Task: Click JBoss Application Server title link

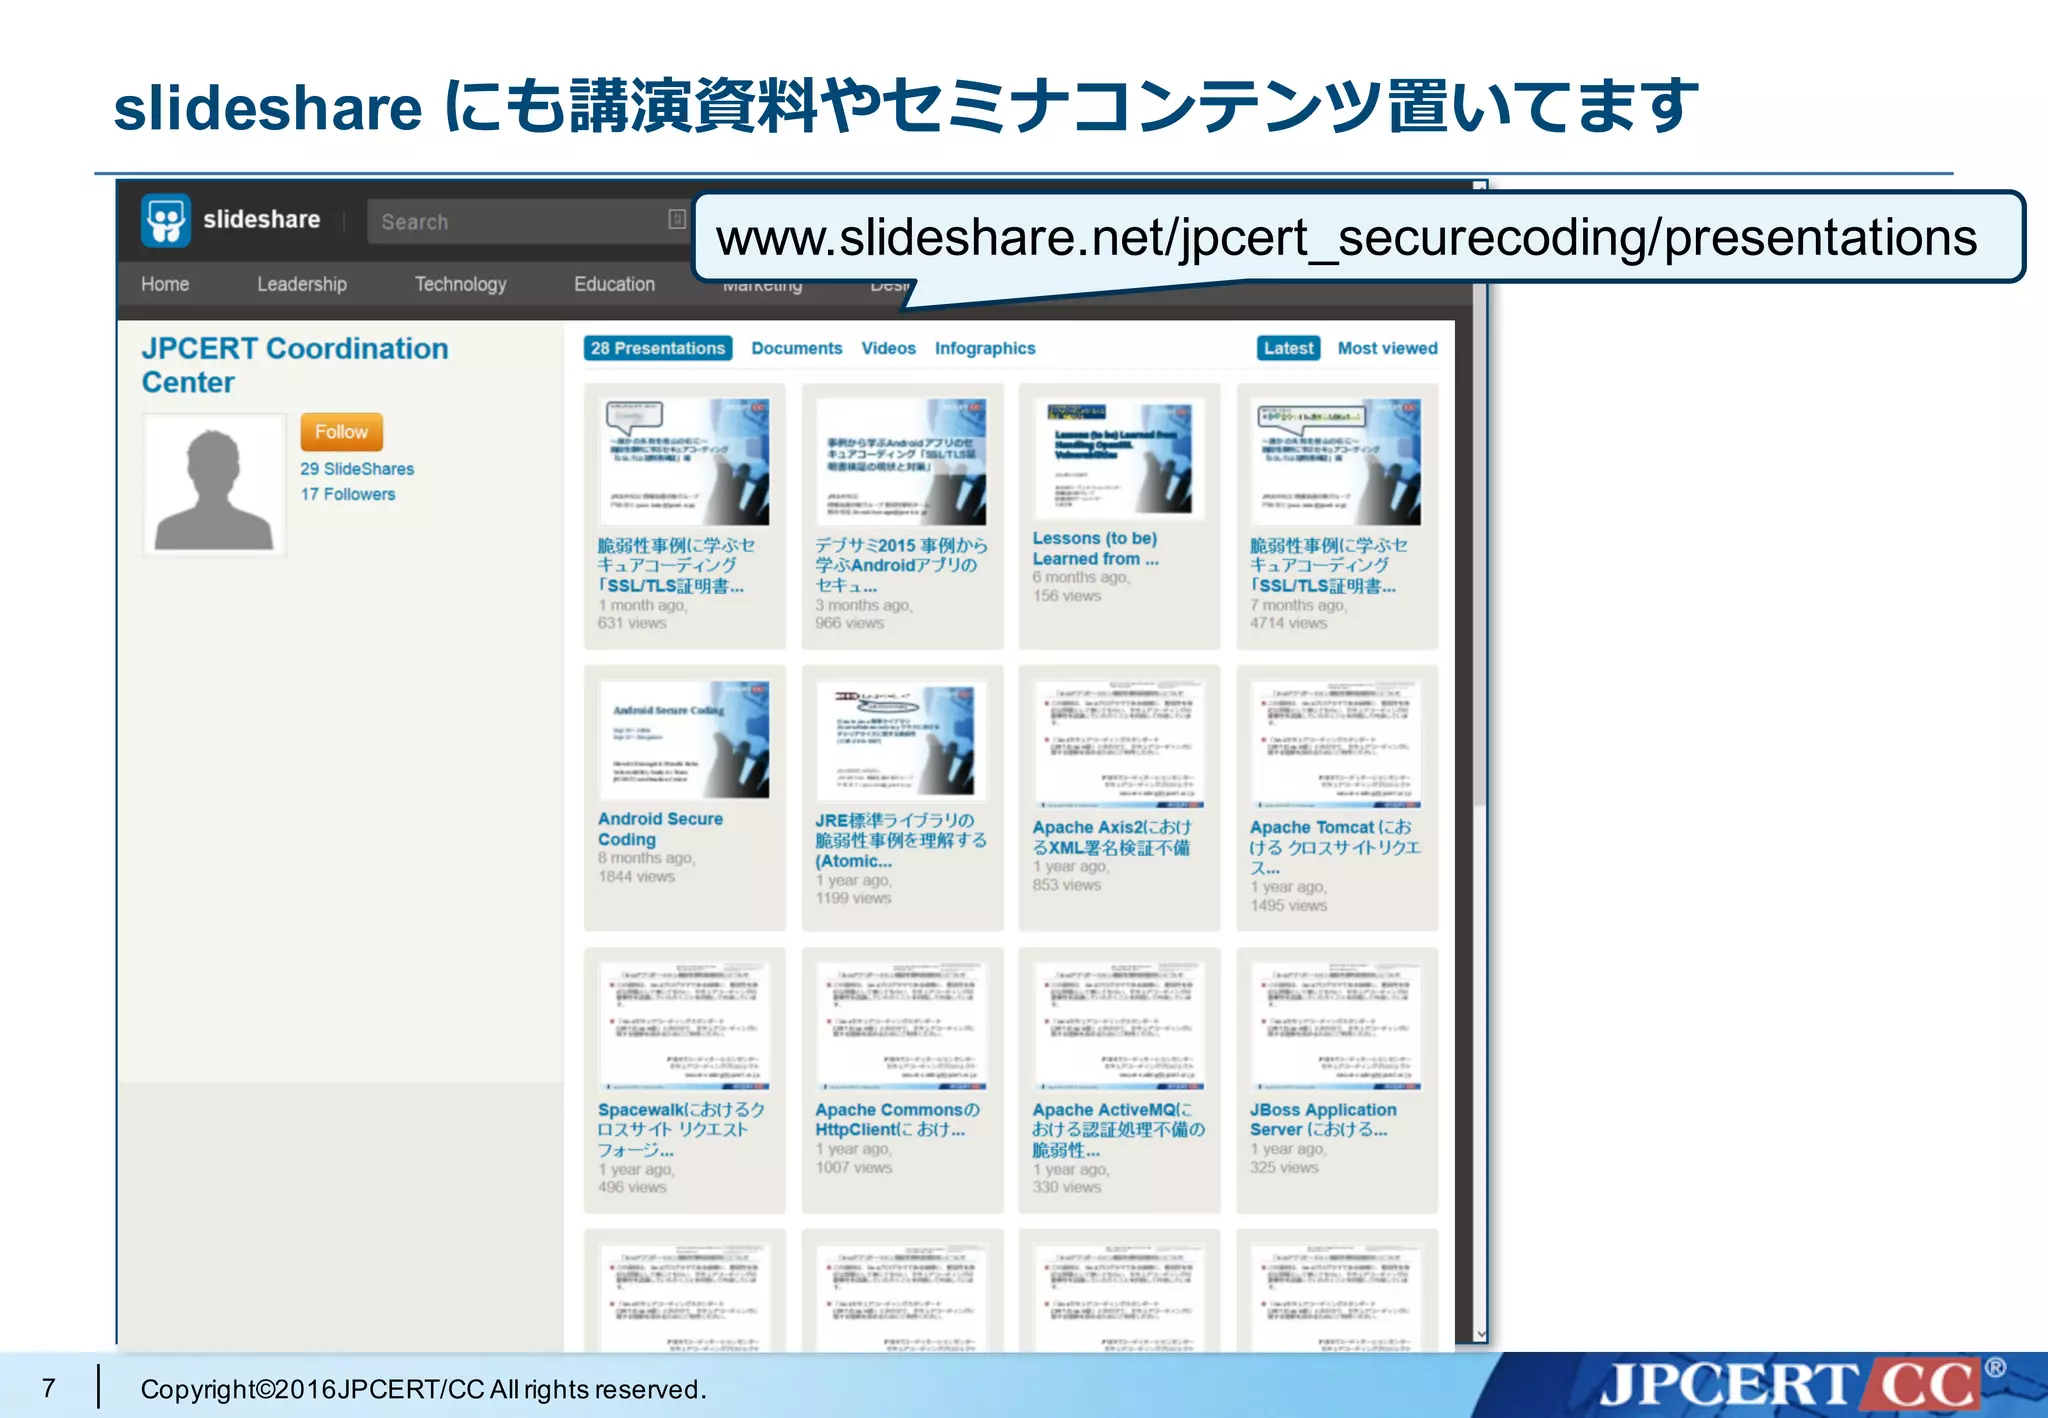Action: (1323, 1119)
